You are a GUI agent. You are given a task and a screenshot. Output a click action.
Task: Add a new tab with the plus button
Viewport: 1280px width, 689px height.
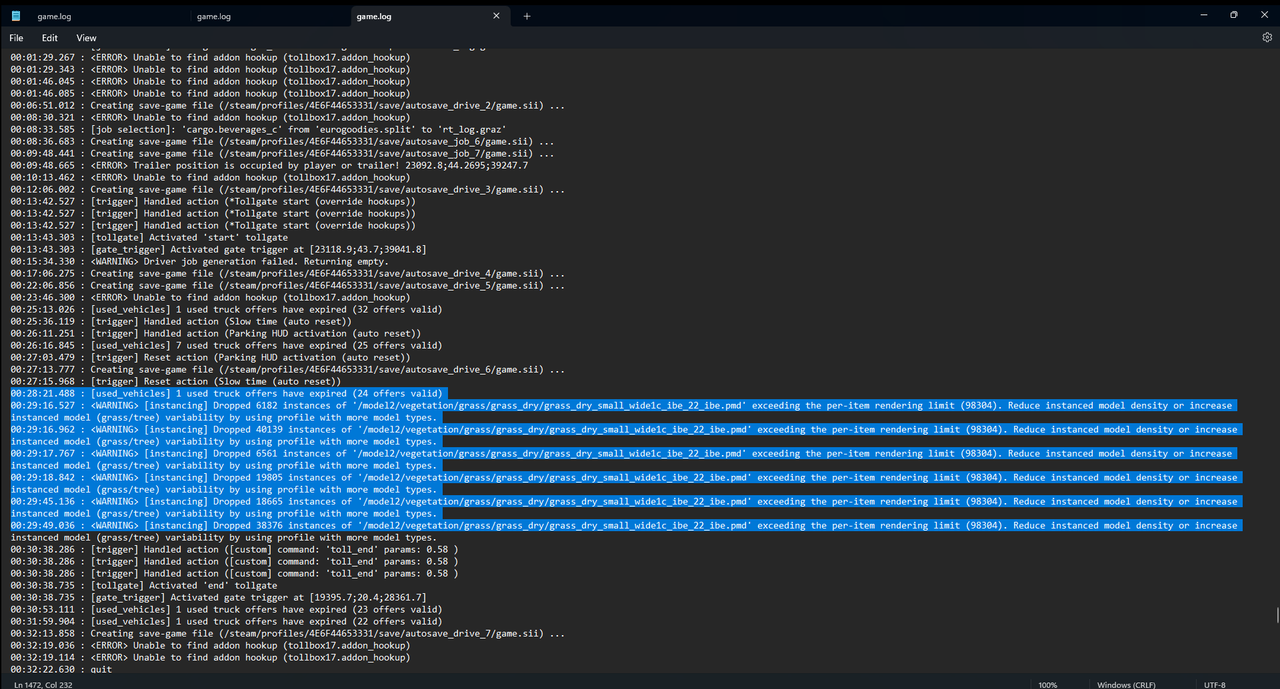[527, 16]
